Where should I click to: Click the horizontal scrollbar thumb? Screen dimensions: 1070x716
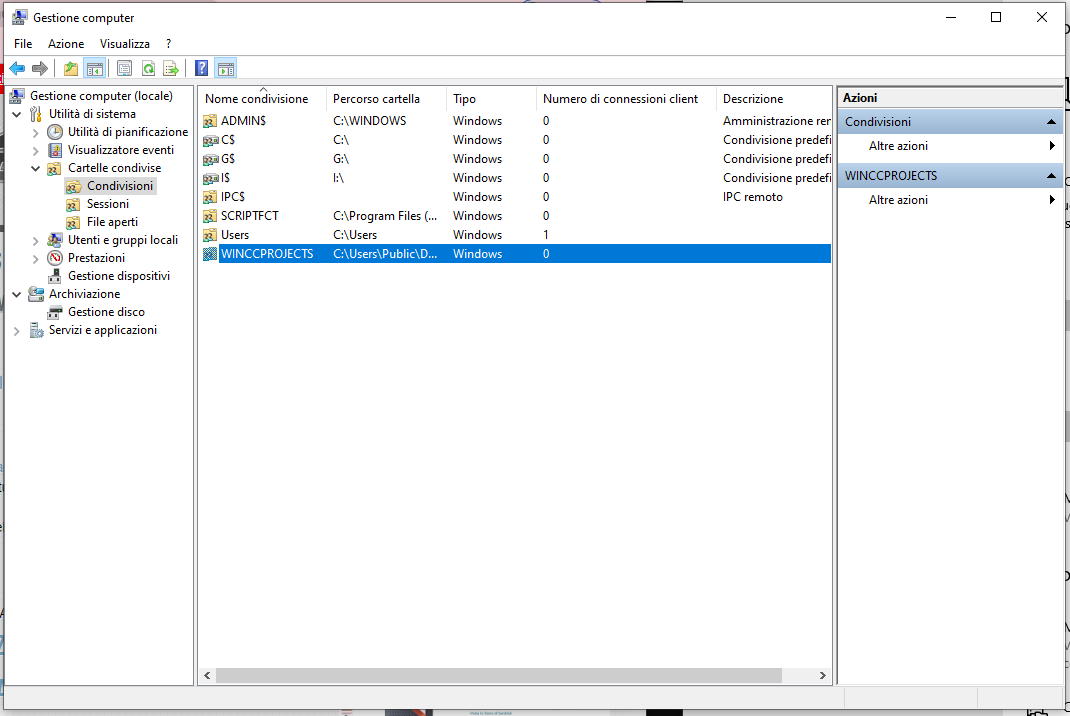(499, 676)
